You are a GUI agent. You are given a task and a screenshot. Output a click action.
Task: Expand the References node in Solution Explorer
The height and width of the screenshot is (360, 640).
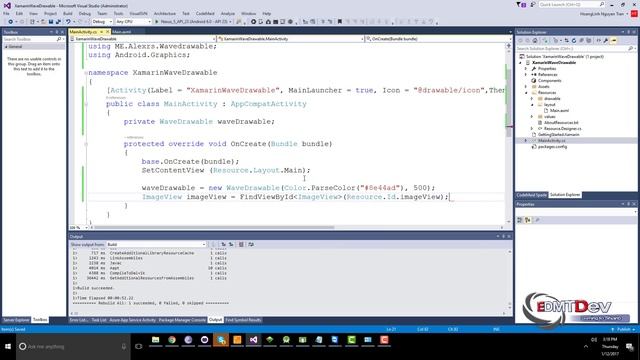tap(526, 75)
